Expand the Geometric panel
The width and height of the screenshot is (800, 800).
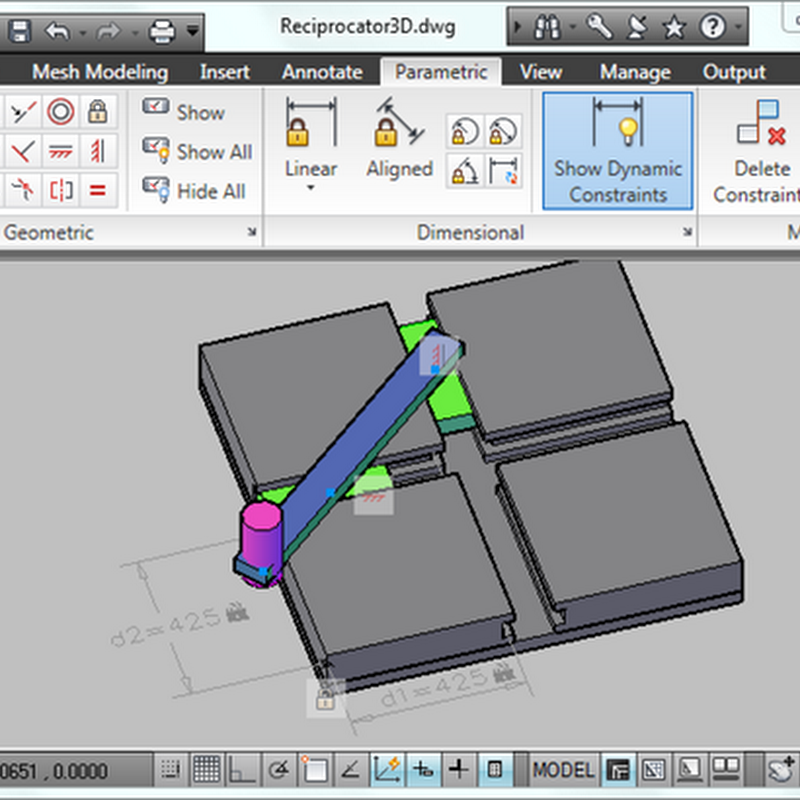pyautogui.click(x=253, y=233)
